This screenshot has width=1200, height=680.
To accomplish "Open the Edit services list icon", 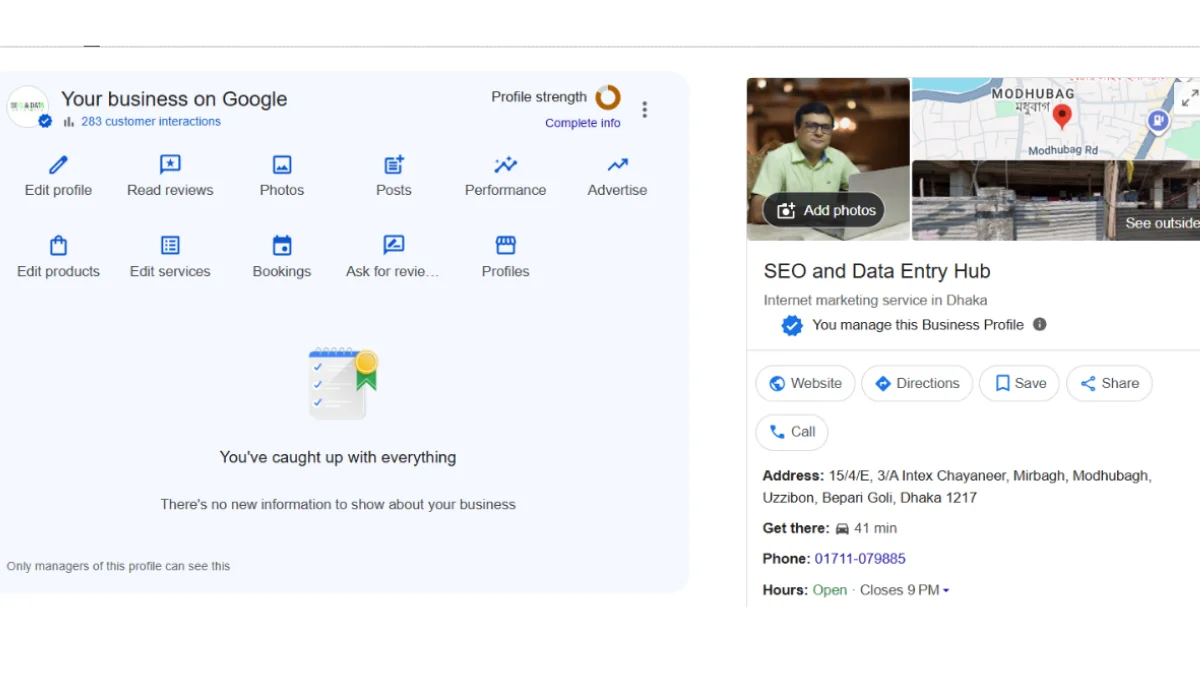I will (x=170, y=246).
